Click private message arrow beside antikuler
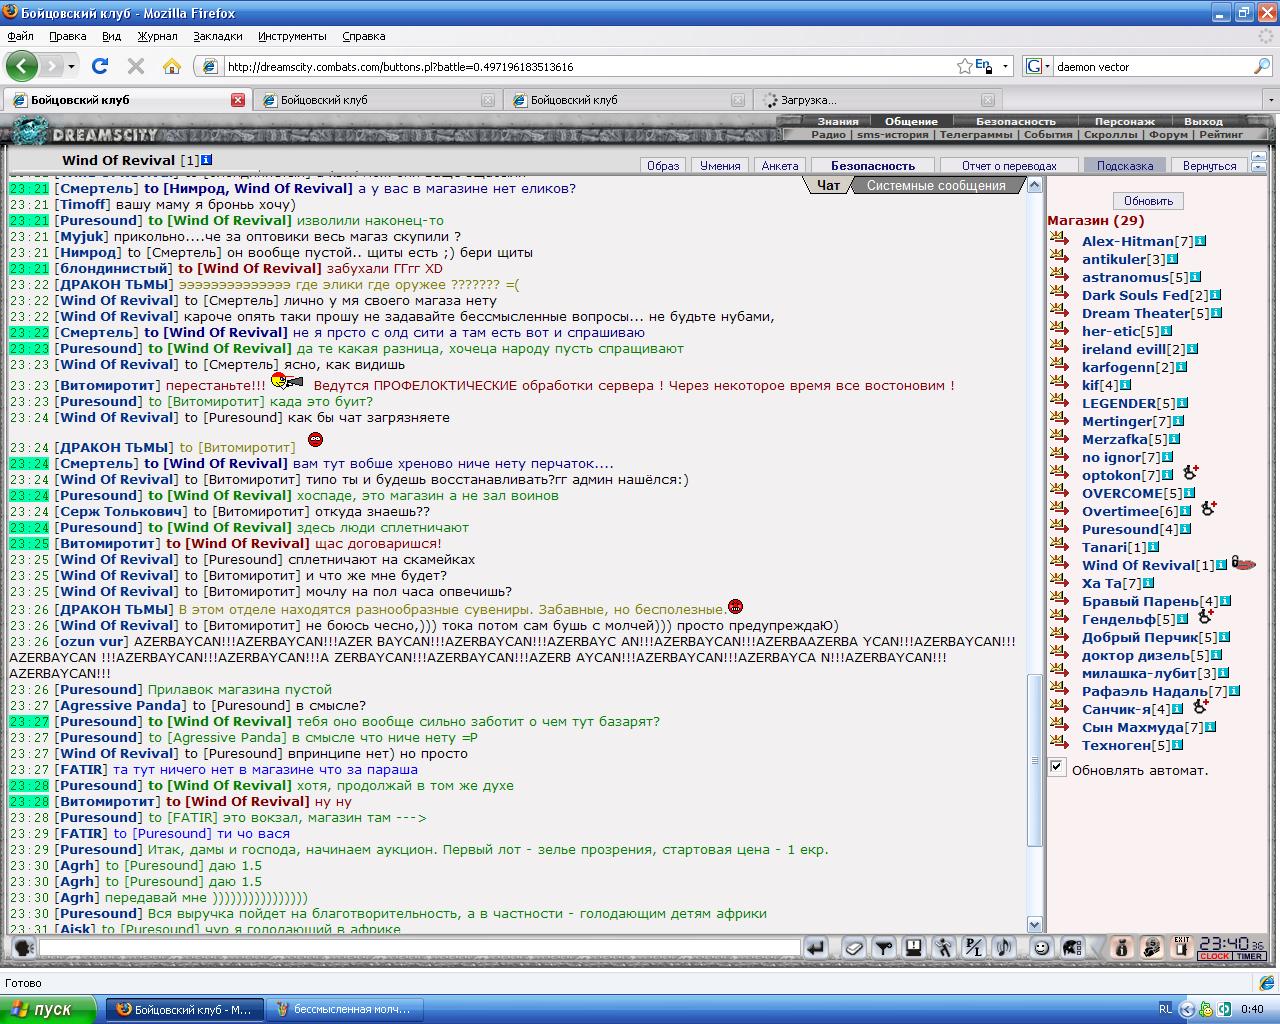Viewport: 1280px width, 1024px height. [x=1059, y=259]
